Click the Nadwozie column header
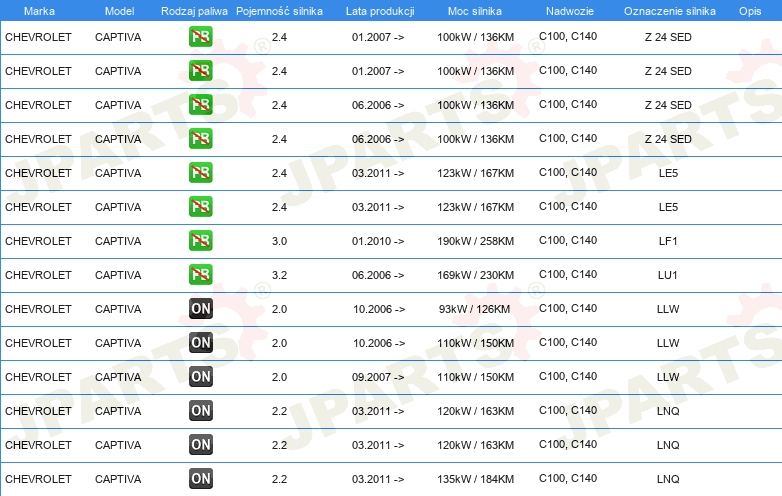This screenshot has height=496, width=782. 570,11
